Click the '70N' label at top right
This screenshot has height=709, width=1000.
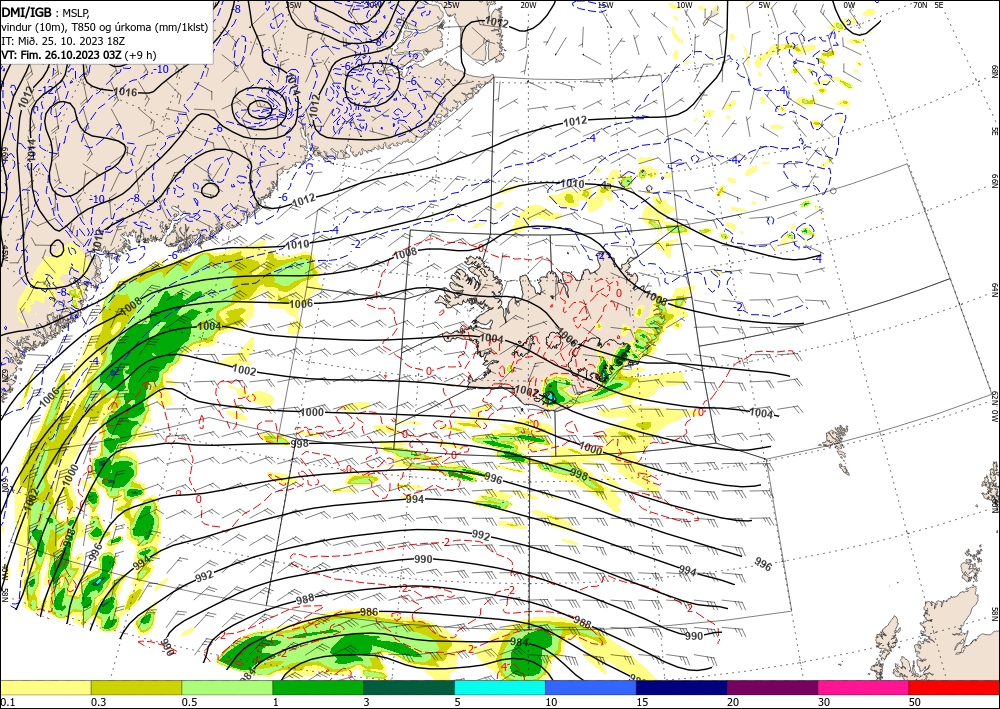920,5
